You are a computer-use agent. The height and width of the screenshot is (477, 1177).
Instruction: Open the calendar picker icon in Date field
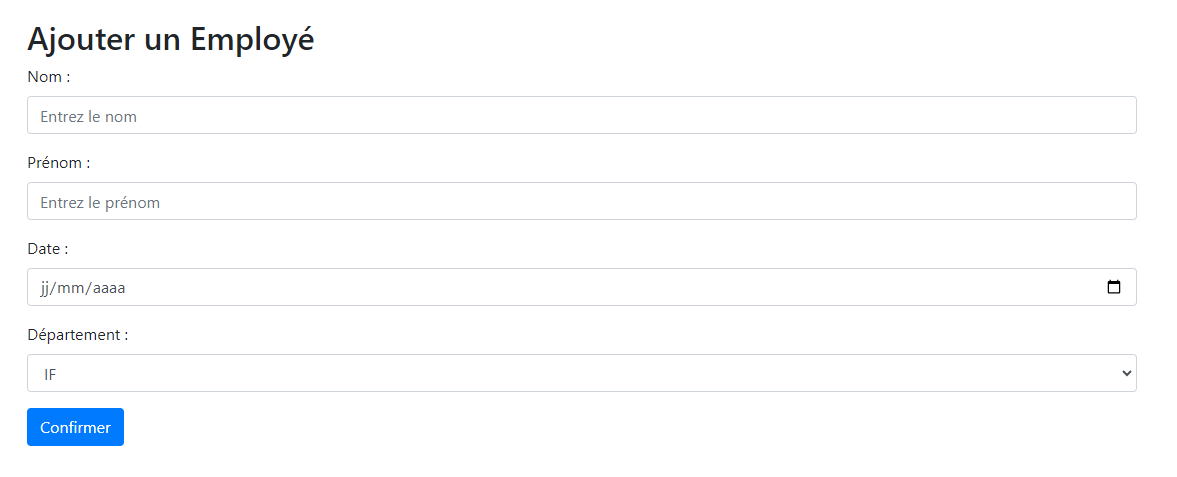pyautogui.click(x=1114, y=287)
